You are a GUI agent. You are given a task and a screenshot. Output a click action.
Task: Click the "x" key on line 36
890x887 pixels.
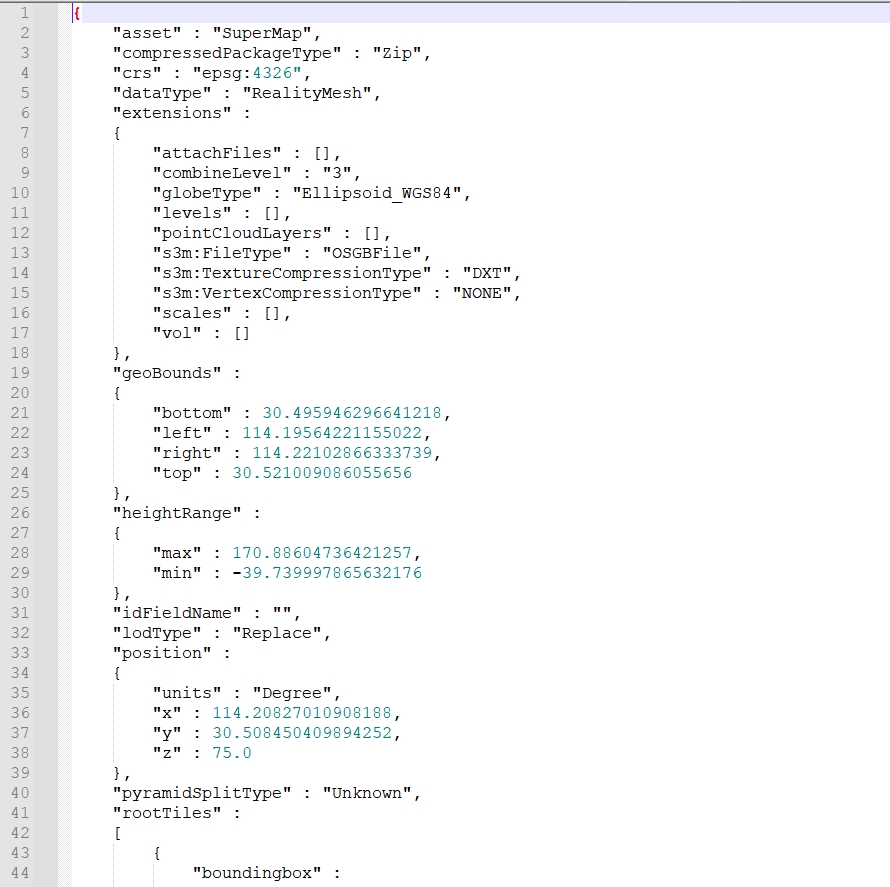pos(167,712)
